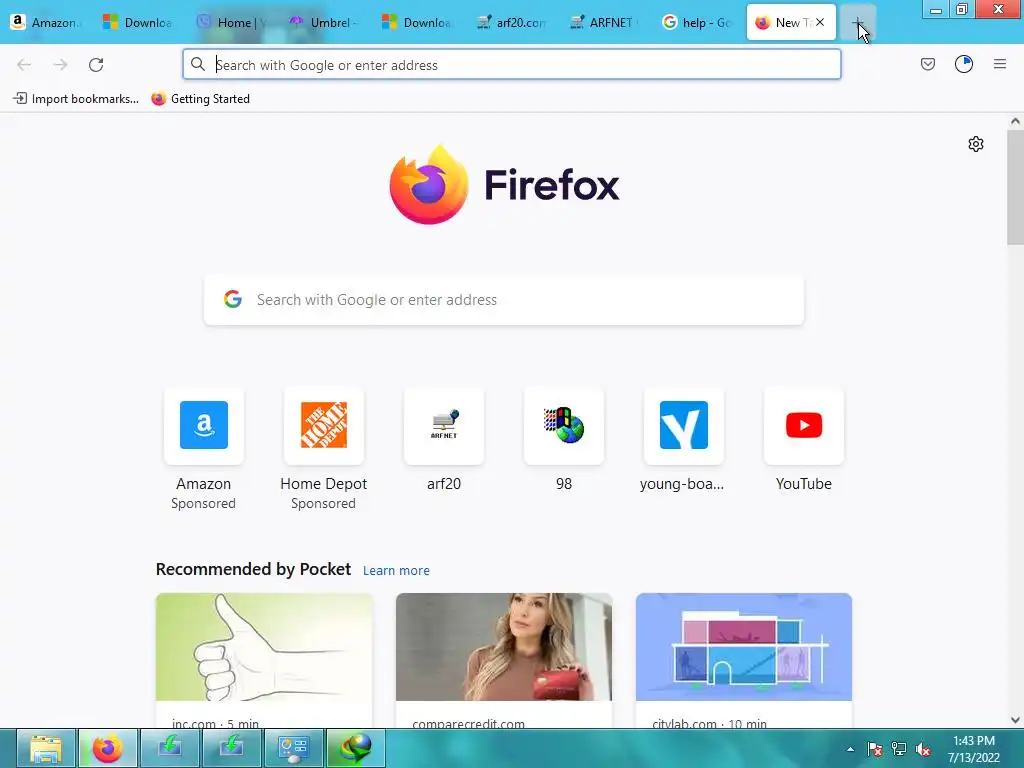The width and height of the screenshot is (1024, 768).
Task: Reload the current page
Action: click(96, 65)
